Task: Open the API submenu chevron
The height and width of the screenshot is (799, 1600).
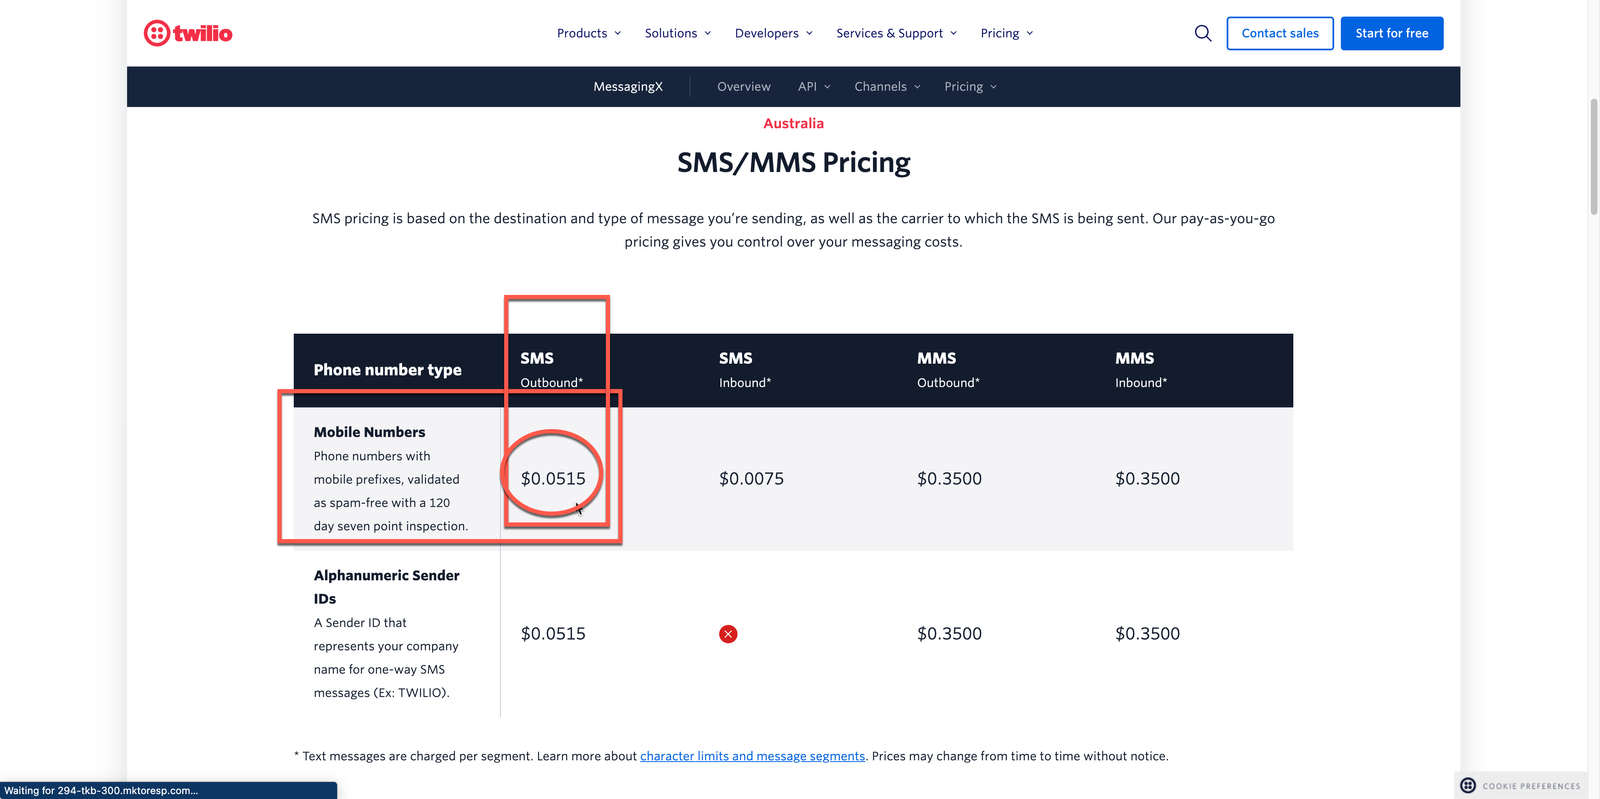Action: pyautogui.click(x=827, y=87)
